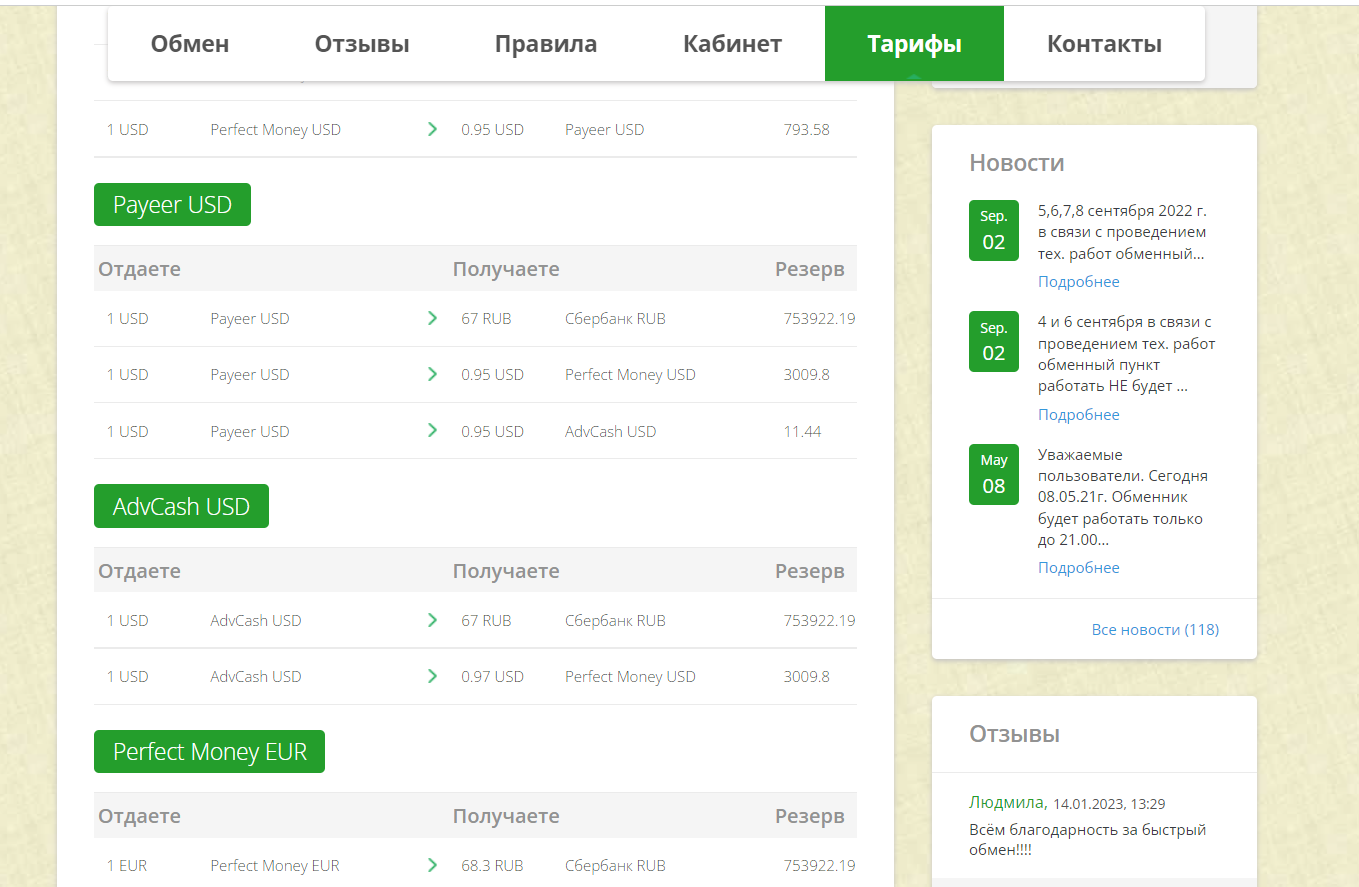Click the 1 EUR amount cell
Image resolution: width=1359 pixels, height=887 pixels.
[x=127, y=865]
